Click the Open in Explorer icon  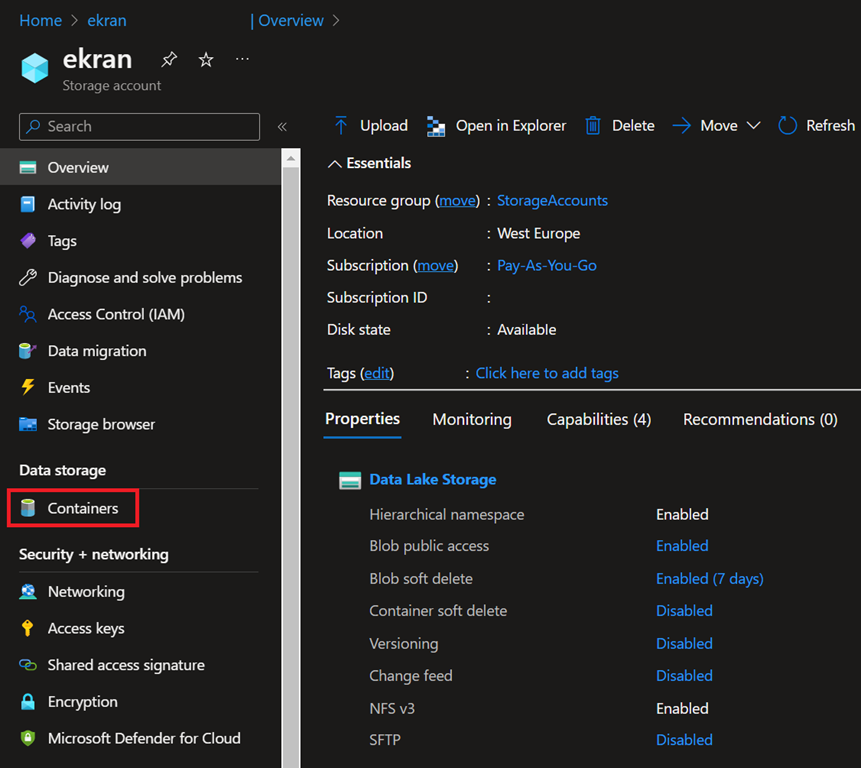[x=436, y=125]
